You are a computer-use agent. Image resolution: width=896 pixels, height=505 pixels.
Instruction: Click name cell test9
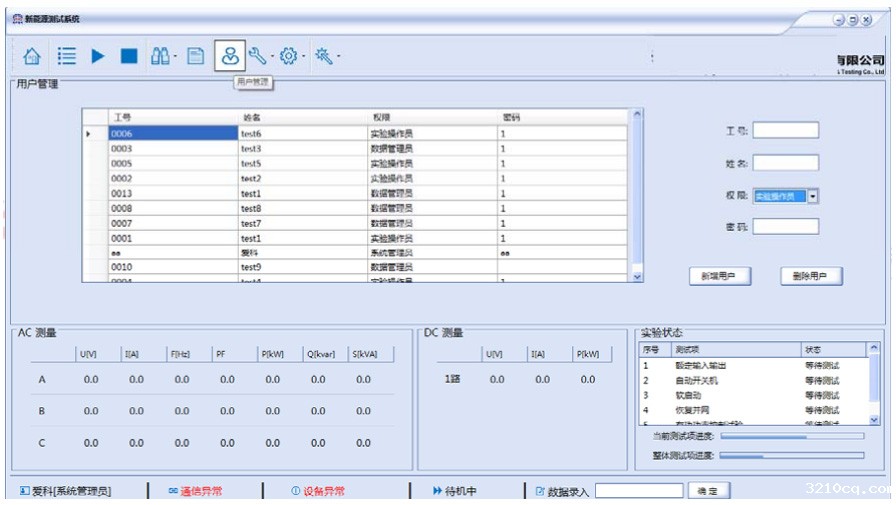coord(303,267)
